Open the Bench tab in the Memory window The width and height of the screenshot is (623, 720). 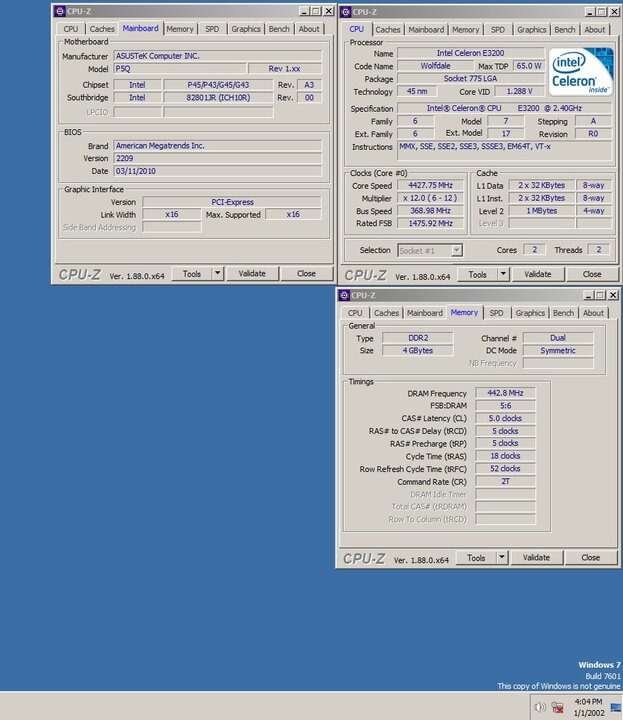(563, 313)
